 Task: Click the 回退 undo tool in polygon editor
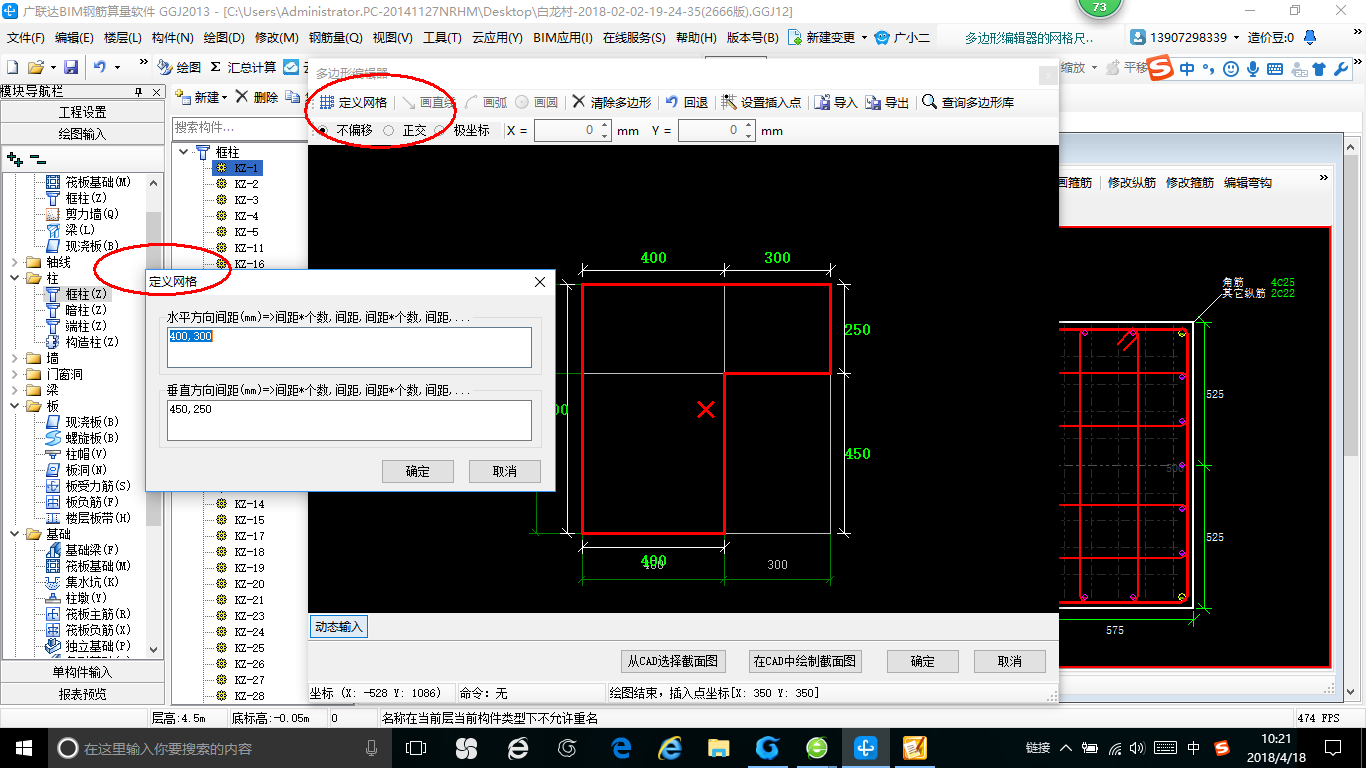[x=686, y=102]
